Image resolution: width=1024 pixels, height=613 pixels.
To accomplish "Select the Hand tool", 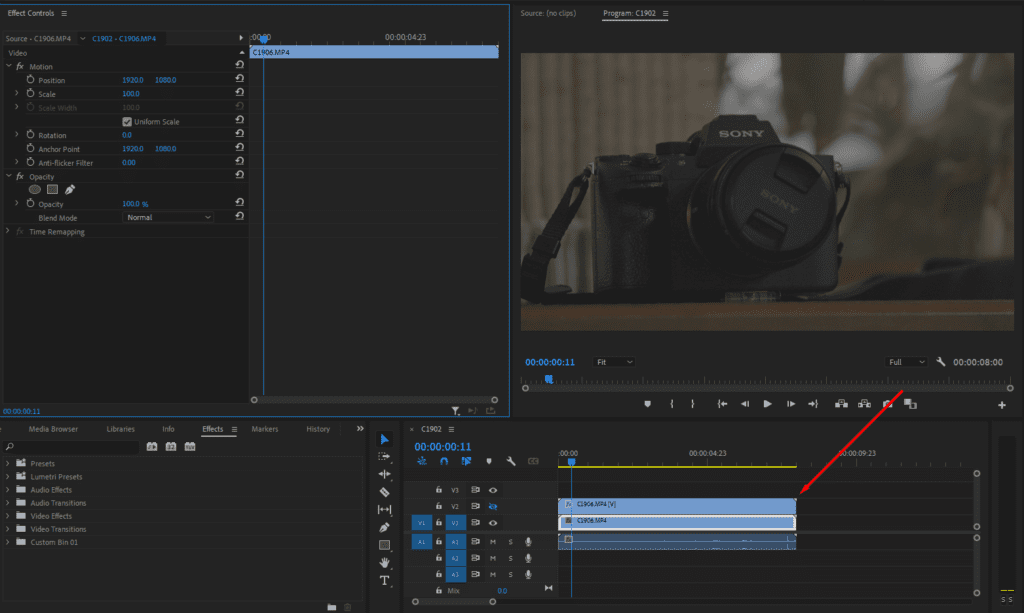I will pos(384,562).
